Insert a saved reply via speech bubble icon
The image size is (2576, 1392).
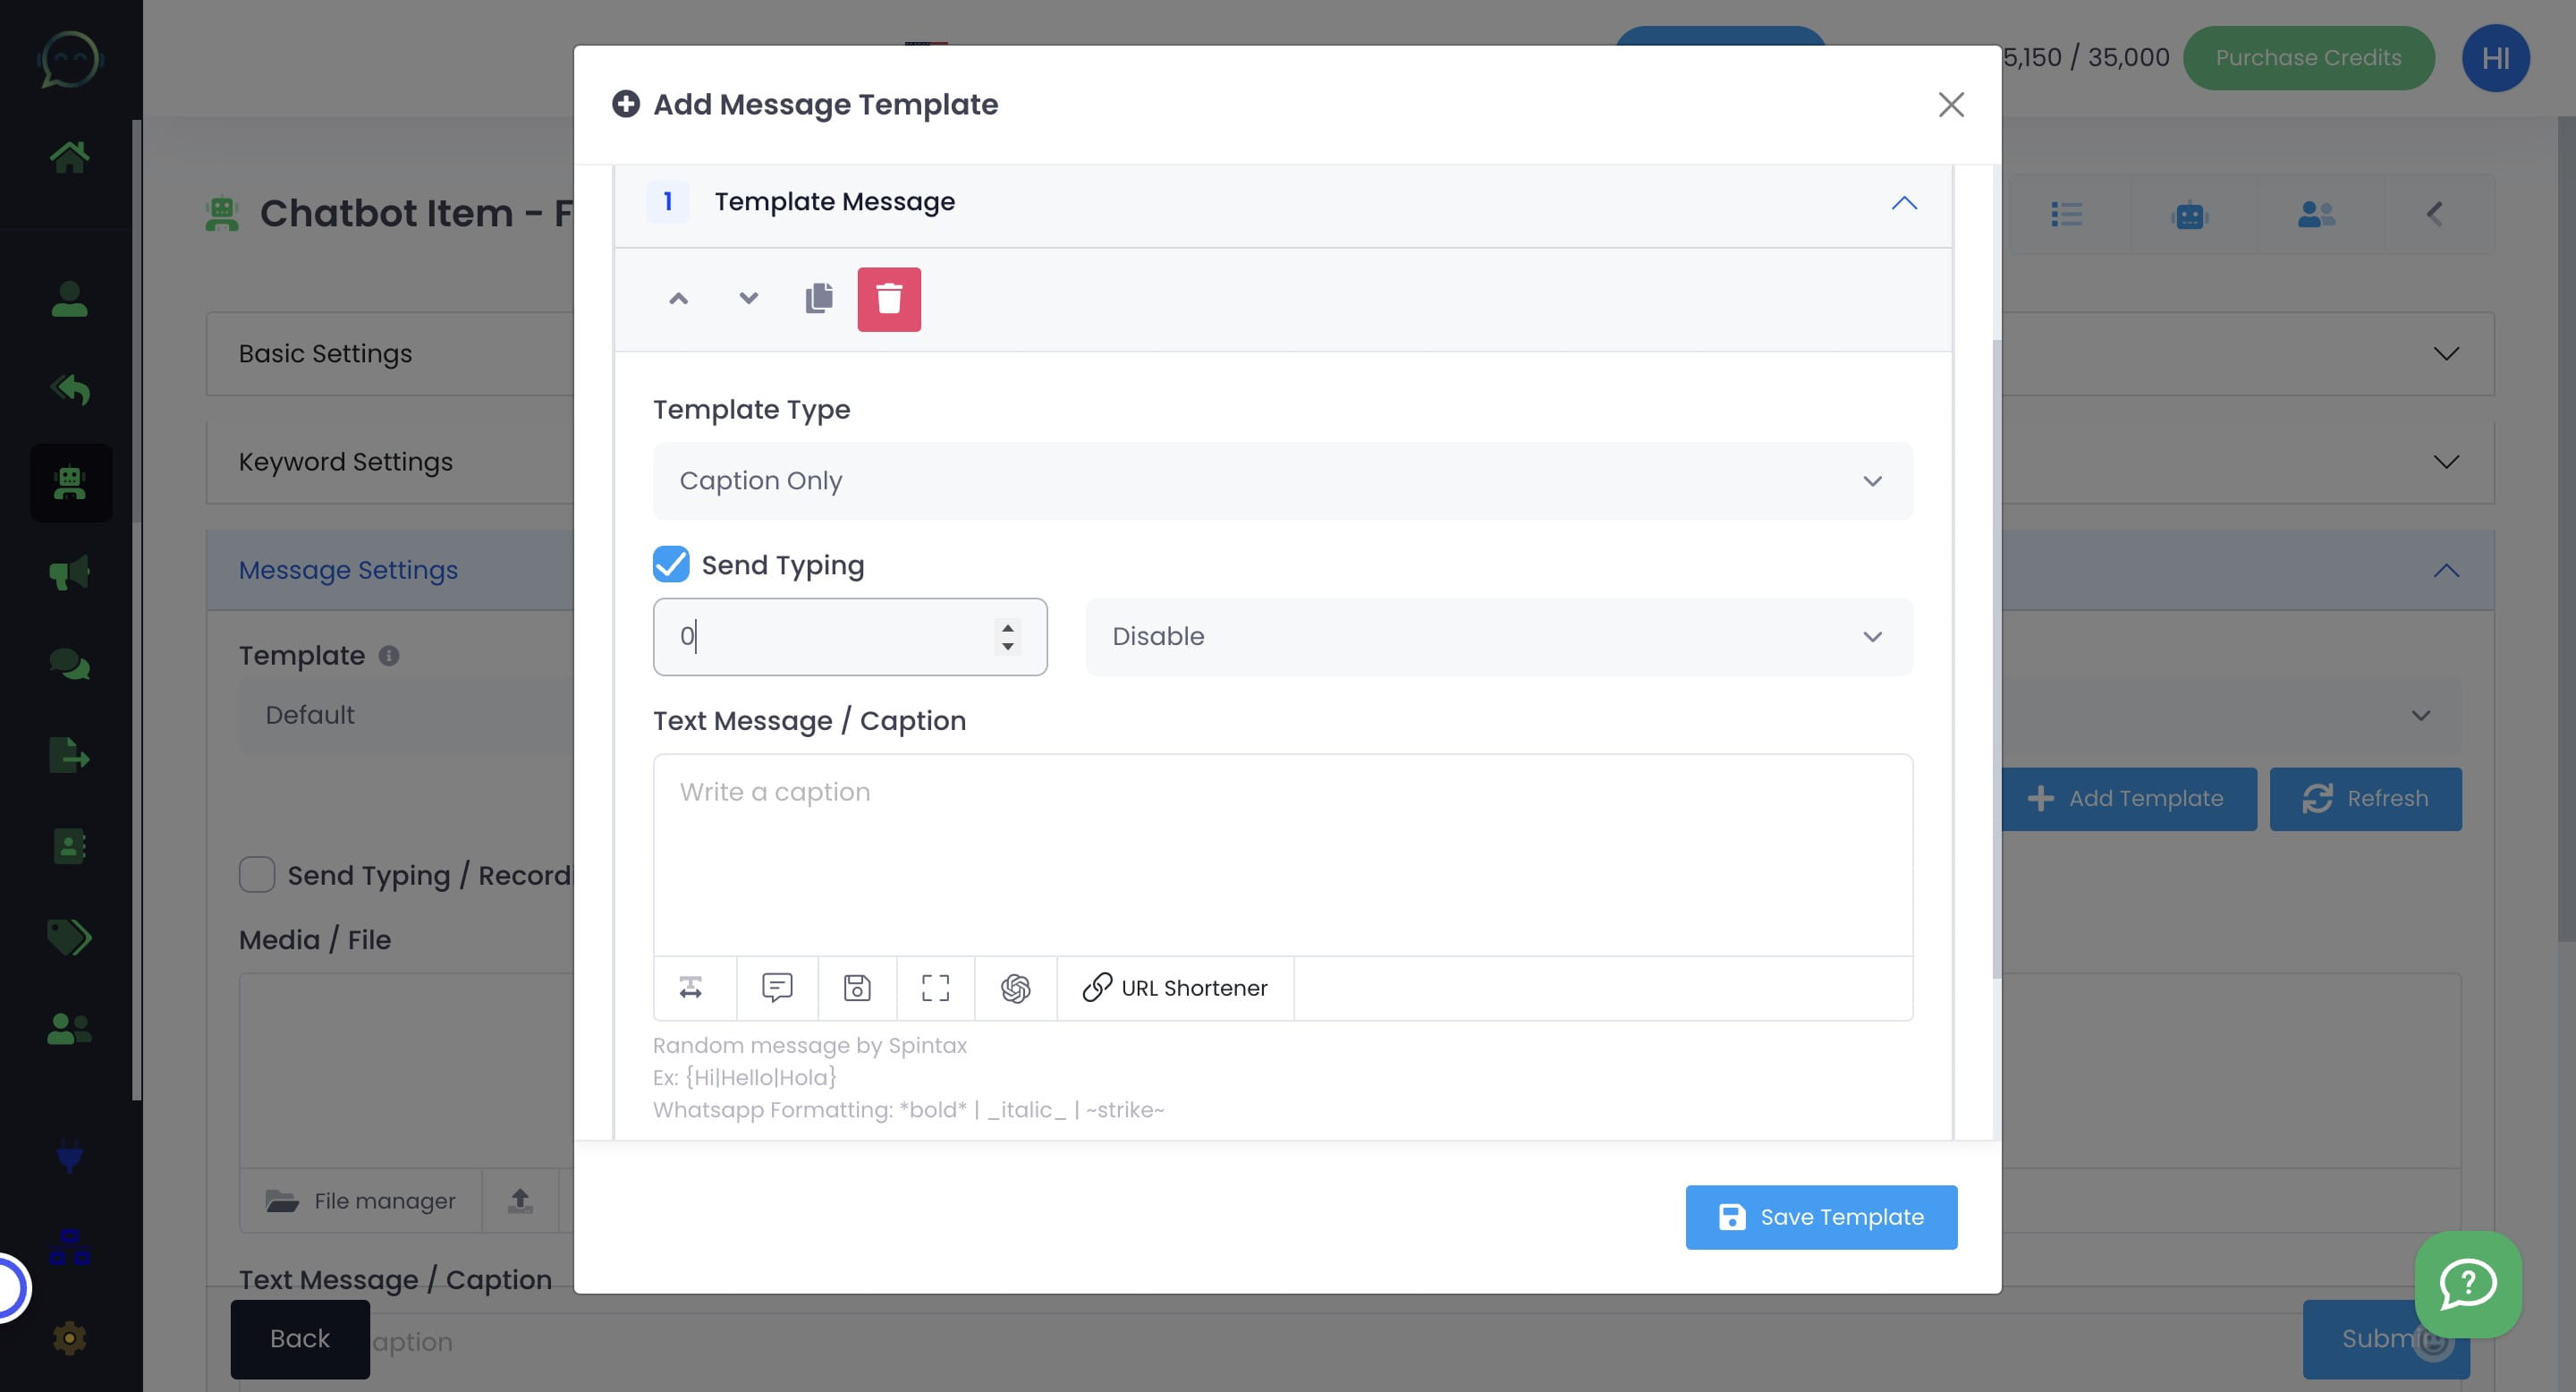pos(776,989)
